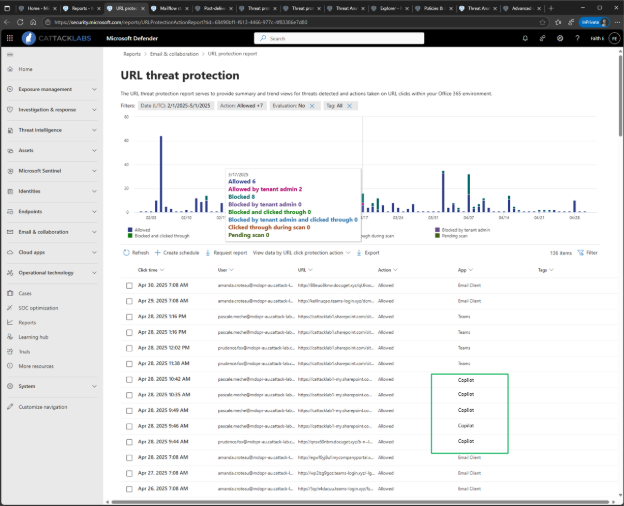Open the settings gear icon in header
Viewport: 624px width, 506px height.
click(x=560, y=38)
